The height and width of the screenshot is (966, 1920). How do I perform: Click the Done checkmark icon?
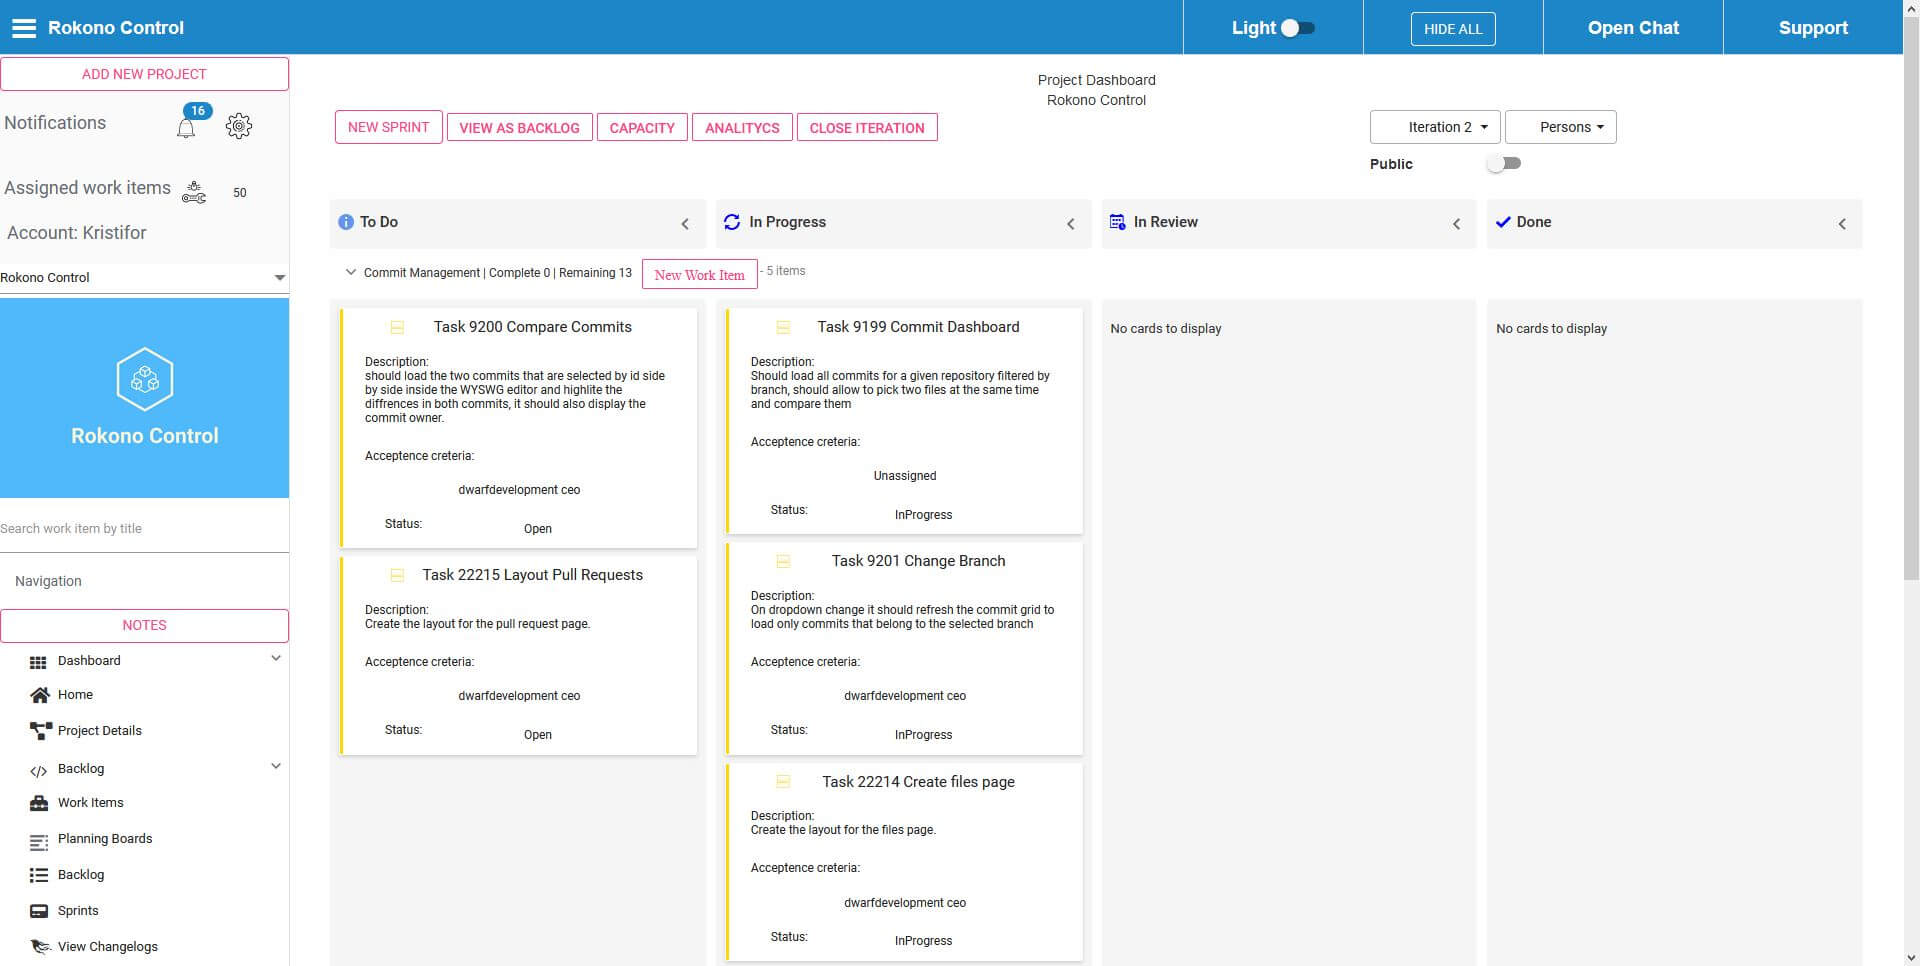pyautogui.click(x=1503, y=222)
